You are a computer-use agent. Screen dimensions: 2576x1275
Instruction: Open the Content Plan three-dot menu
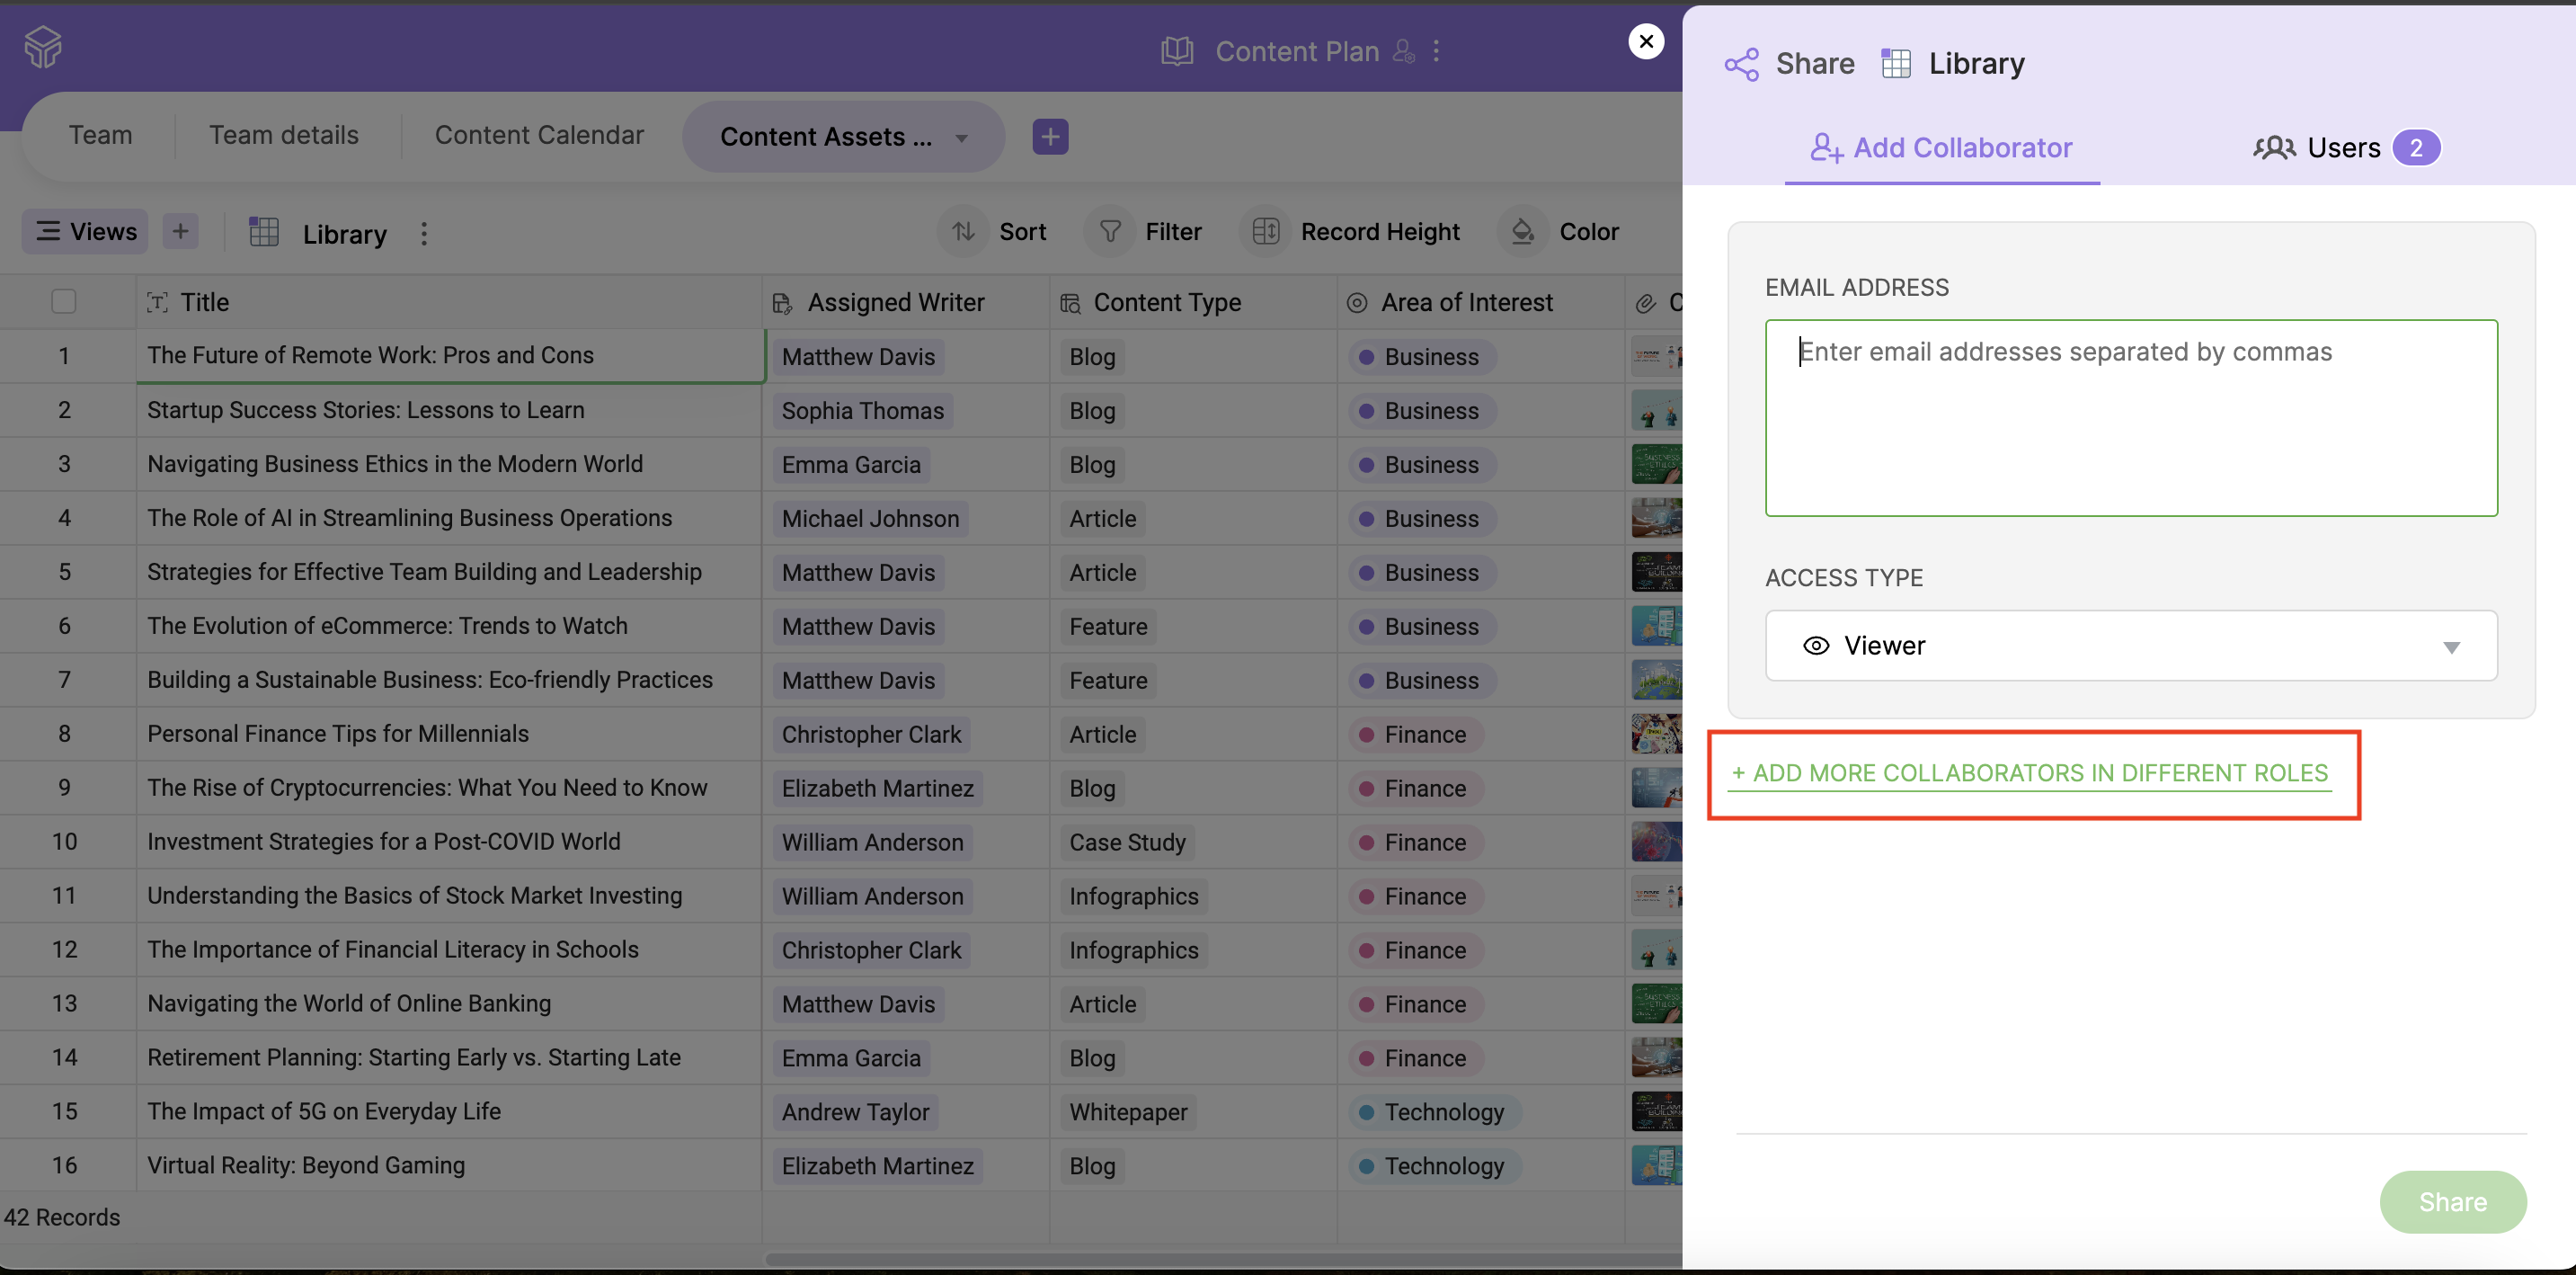click(1436, 51)
